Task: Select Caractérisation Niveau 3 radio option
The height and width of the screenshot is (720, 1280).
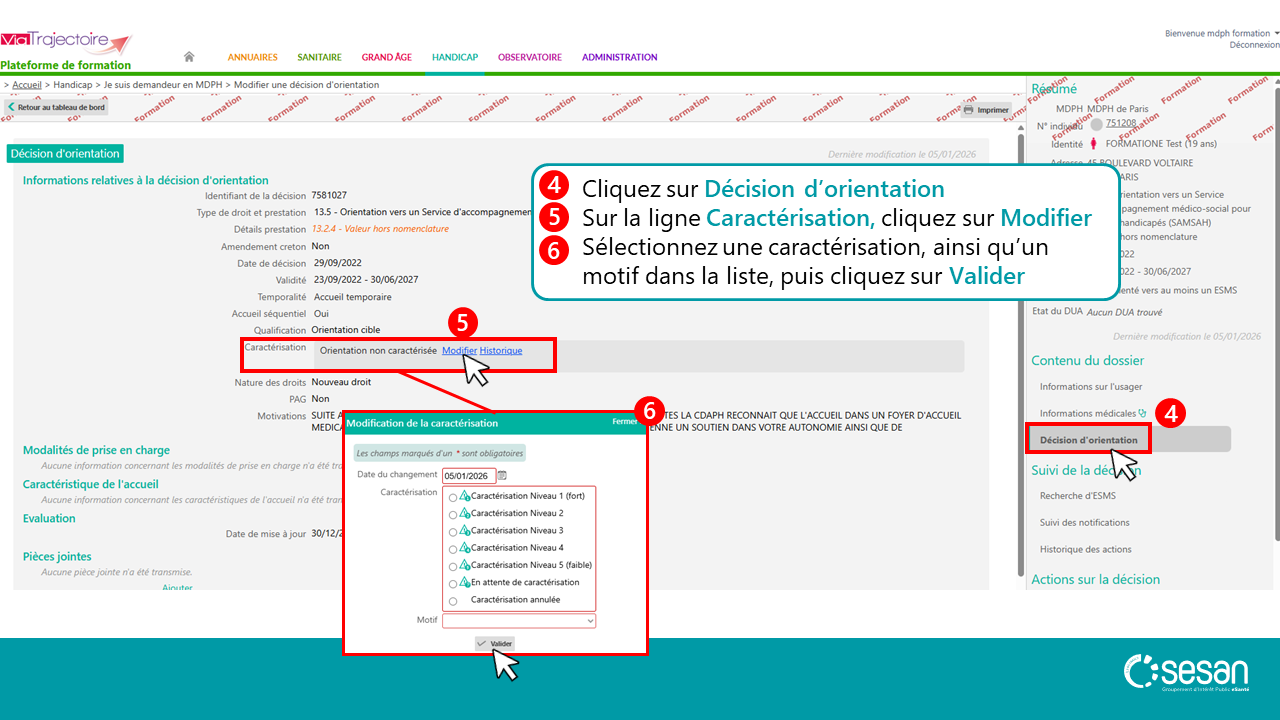Action: (453, 532)
